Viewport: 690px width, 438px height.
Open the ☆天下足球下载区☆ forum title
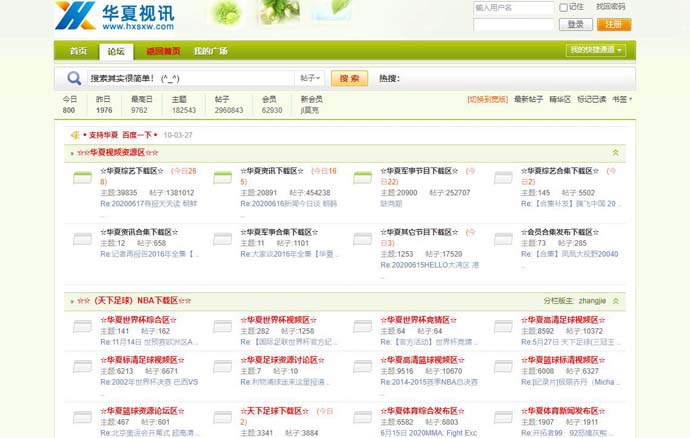275,411
